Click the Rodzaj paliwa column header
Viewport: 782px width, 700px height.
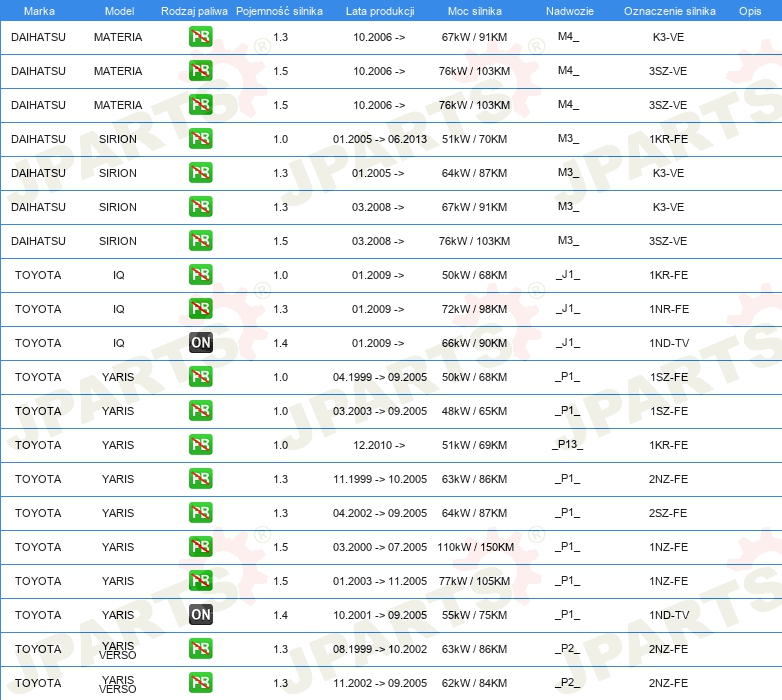[194, 11]
